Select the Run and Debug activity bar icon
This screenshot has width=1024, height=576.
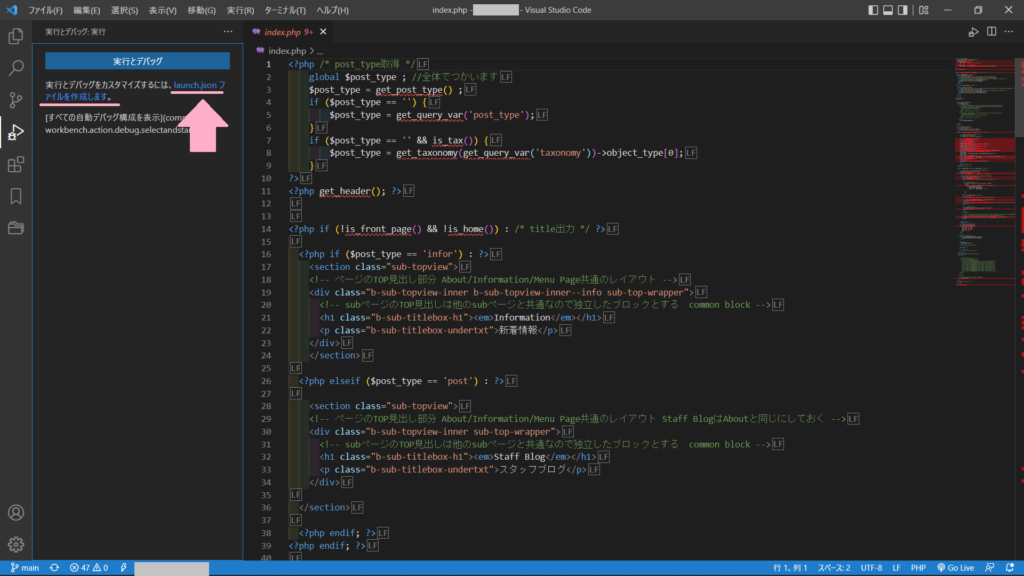(15, 130)
